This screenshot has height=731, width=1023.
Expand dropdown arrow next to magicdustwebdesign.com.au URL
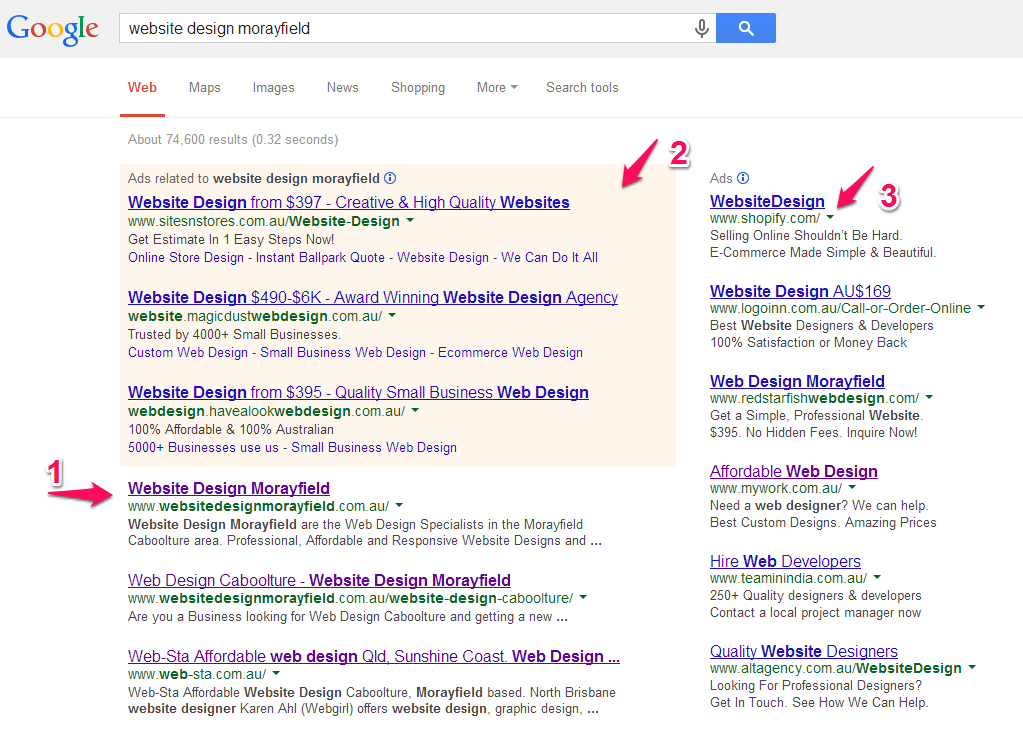(392, 315)
